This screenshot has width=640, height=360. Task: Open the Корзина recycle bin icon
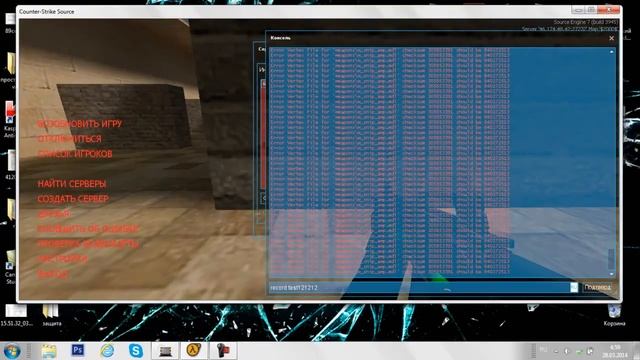(x=614, y=315)
